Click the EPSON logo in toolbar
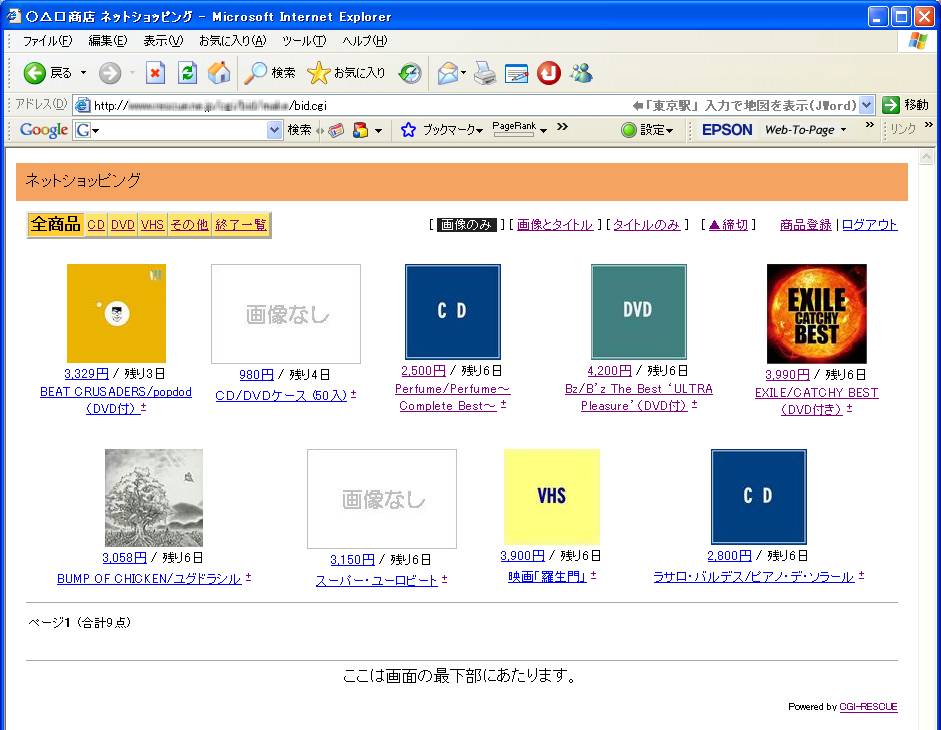The image size is (941, 730). point(727,130)
